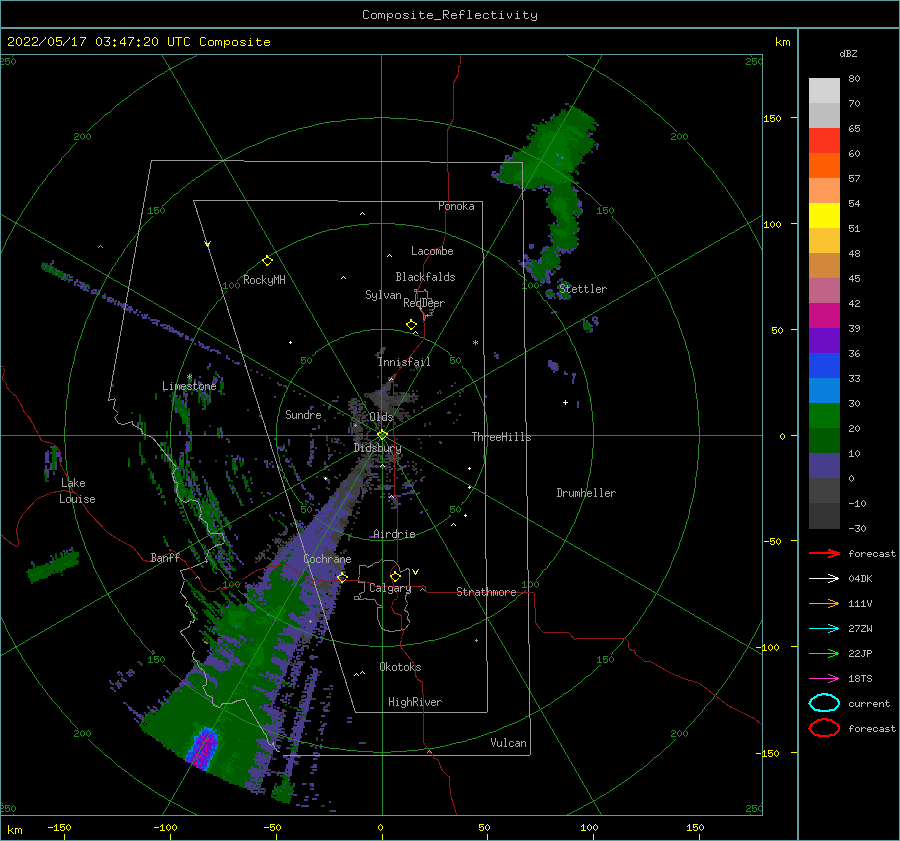Click the RockyMH label
The height and width of the screenshot is (841, 900).
(264, 280)
